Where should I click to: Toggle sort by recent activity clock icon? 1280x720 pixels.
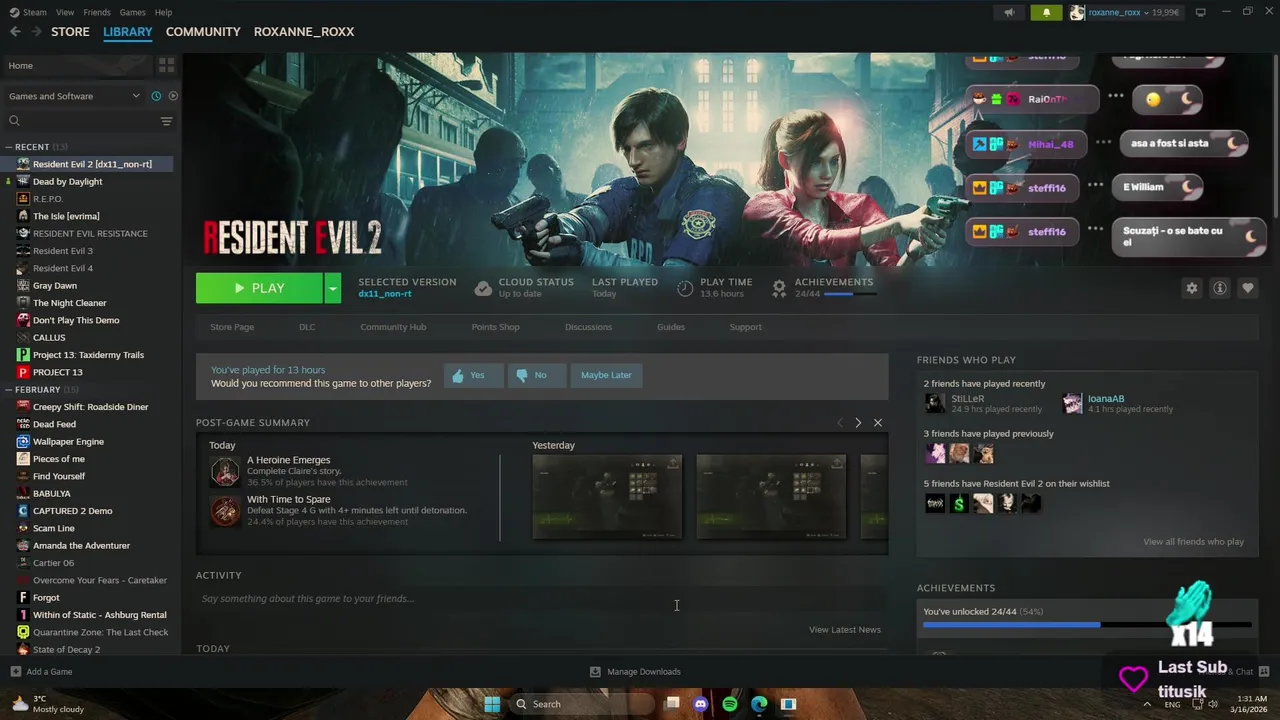156,96
